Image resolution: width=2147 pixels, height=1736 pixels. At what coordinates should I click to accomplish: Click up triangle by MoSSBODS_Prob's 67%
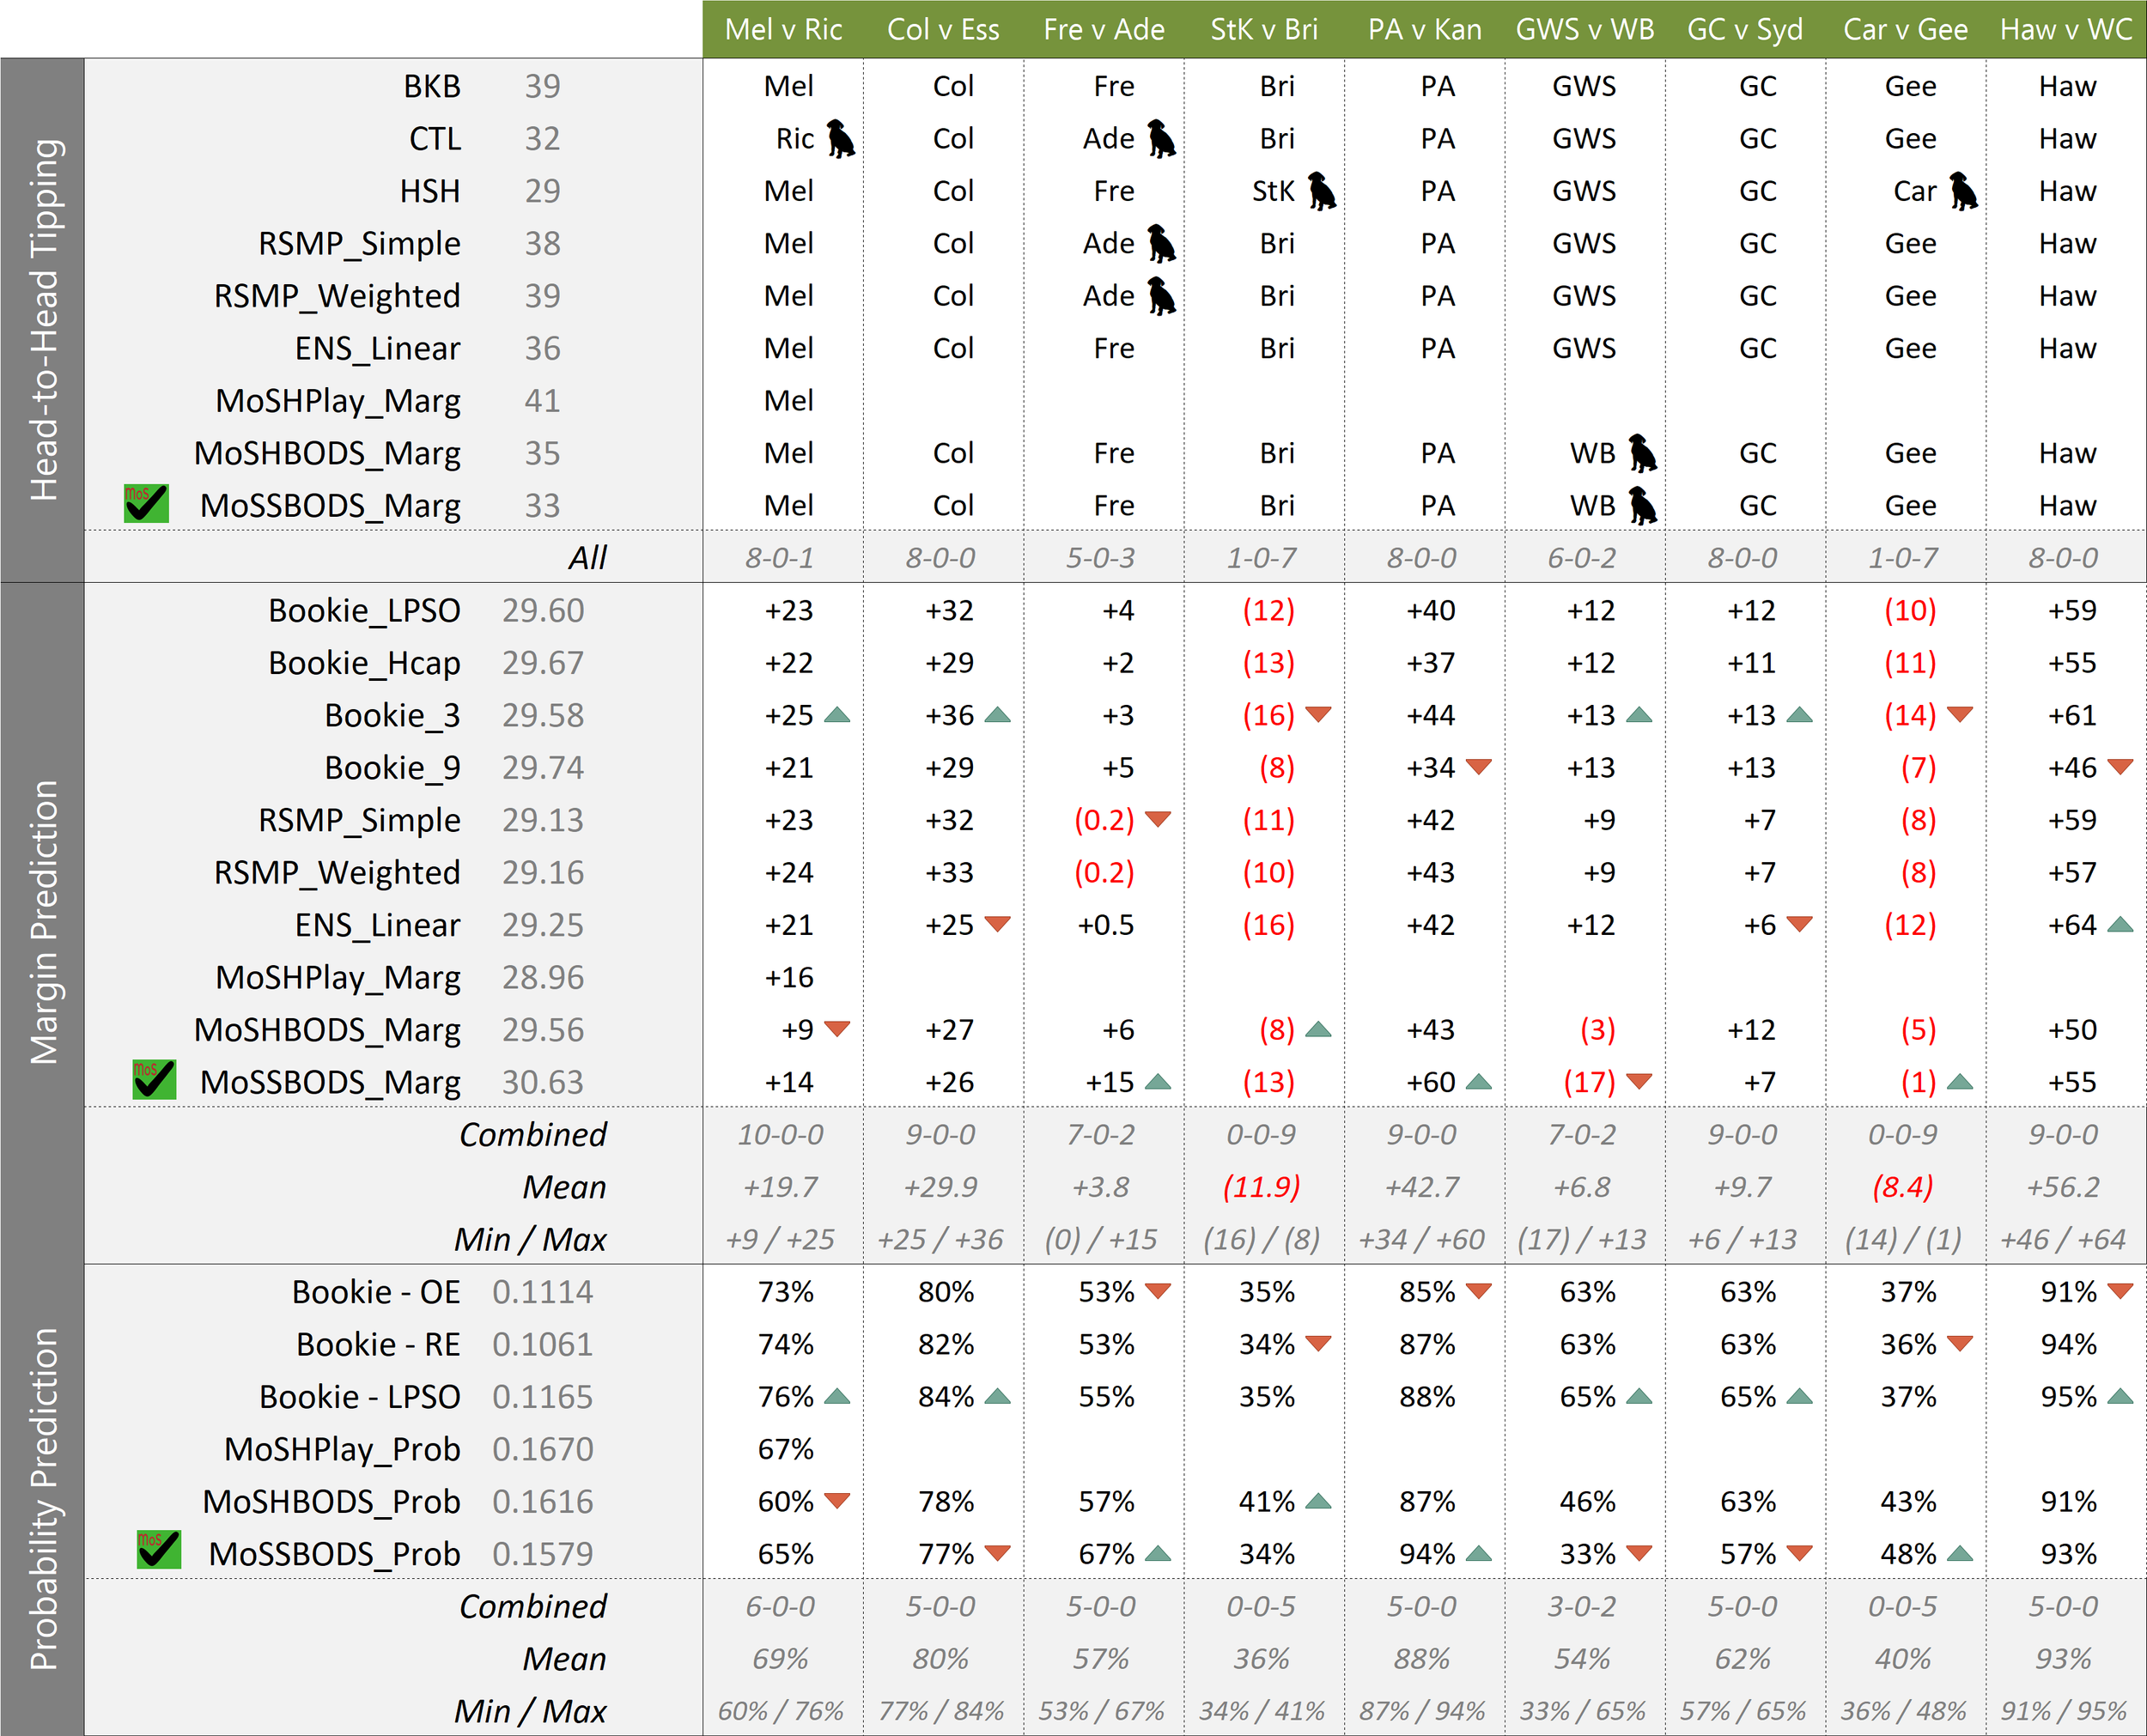[x=1158, y=1554]
